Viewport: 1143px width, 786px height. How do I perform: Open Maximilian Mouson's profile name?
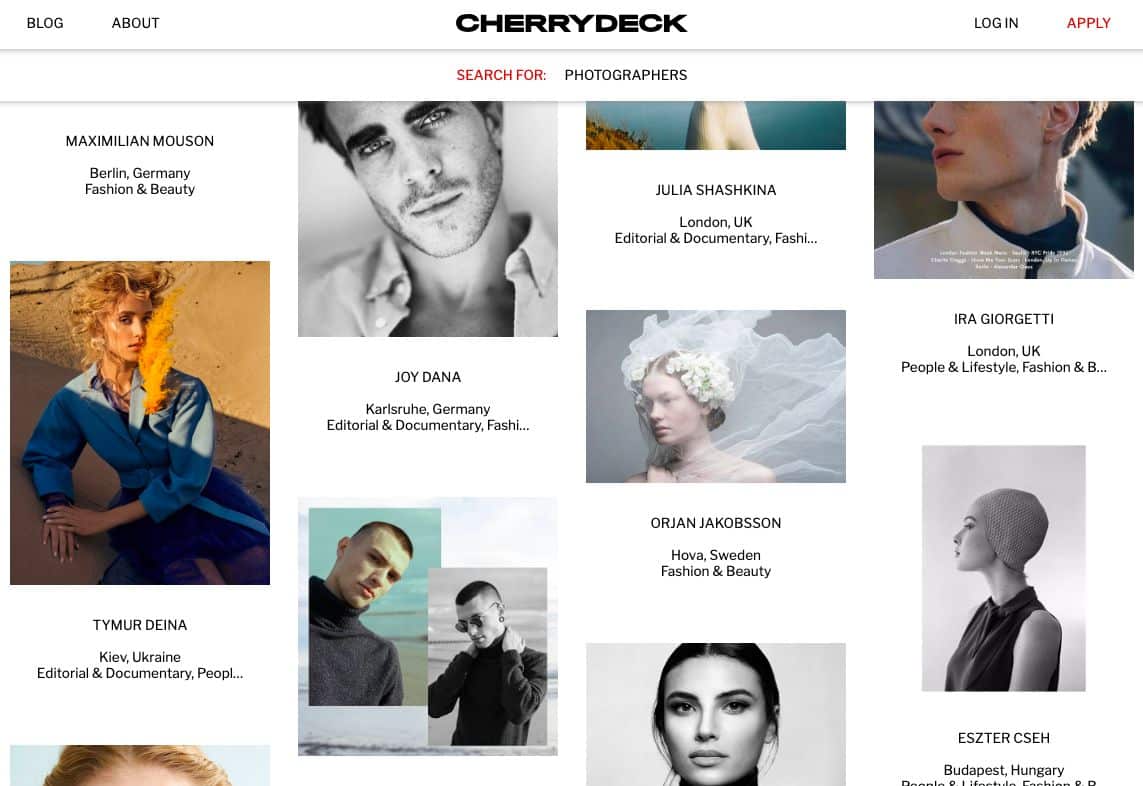tap(140, 141)
